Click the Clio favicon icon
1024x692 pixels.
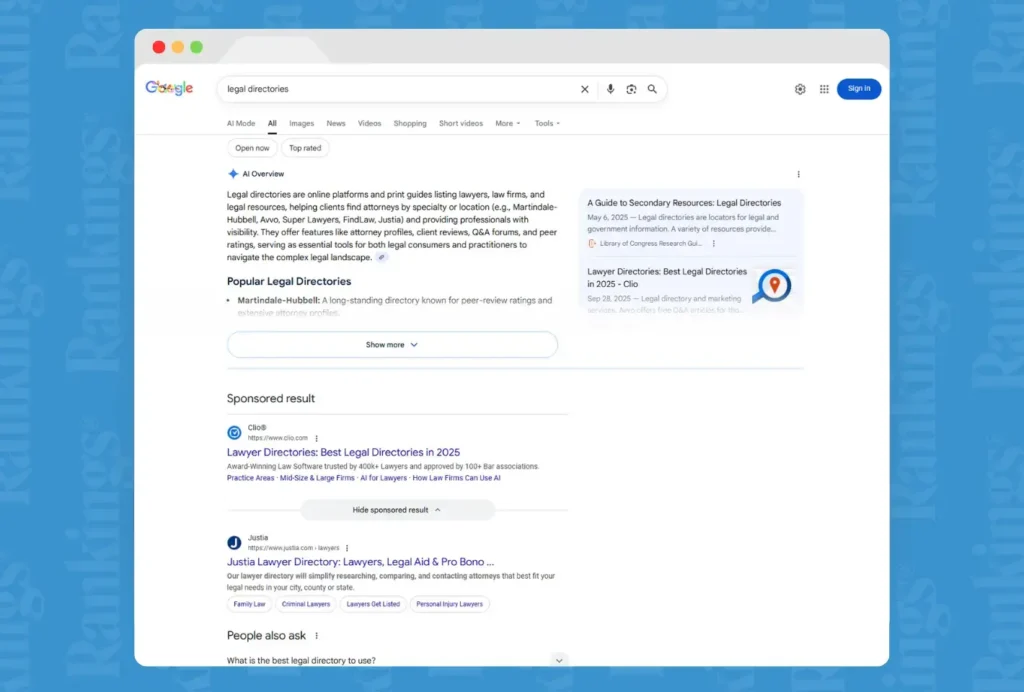[x=234, y=432]
